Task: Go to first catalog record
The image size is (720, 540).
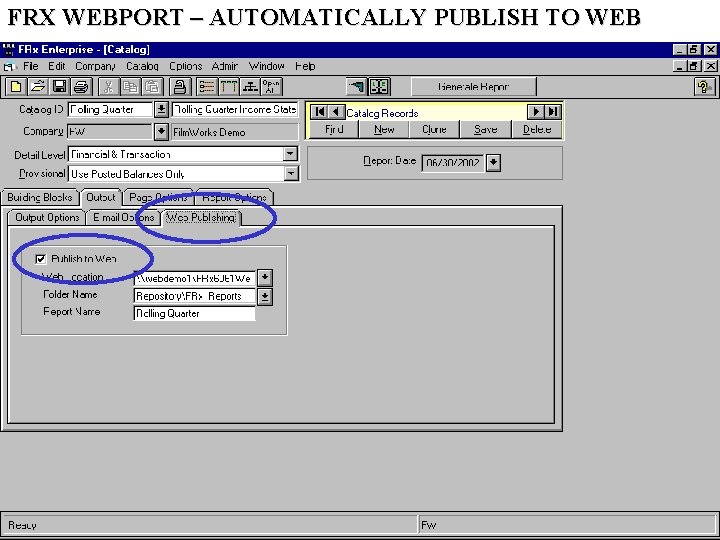Action: (x=320, y=112)
